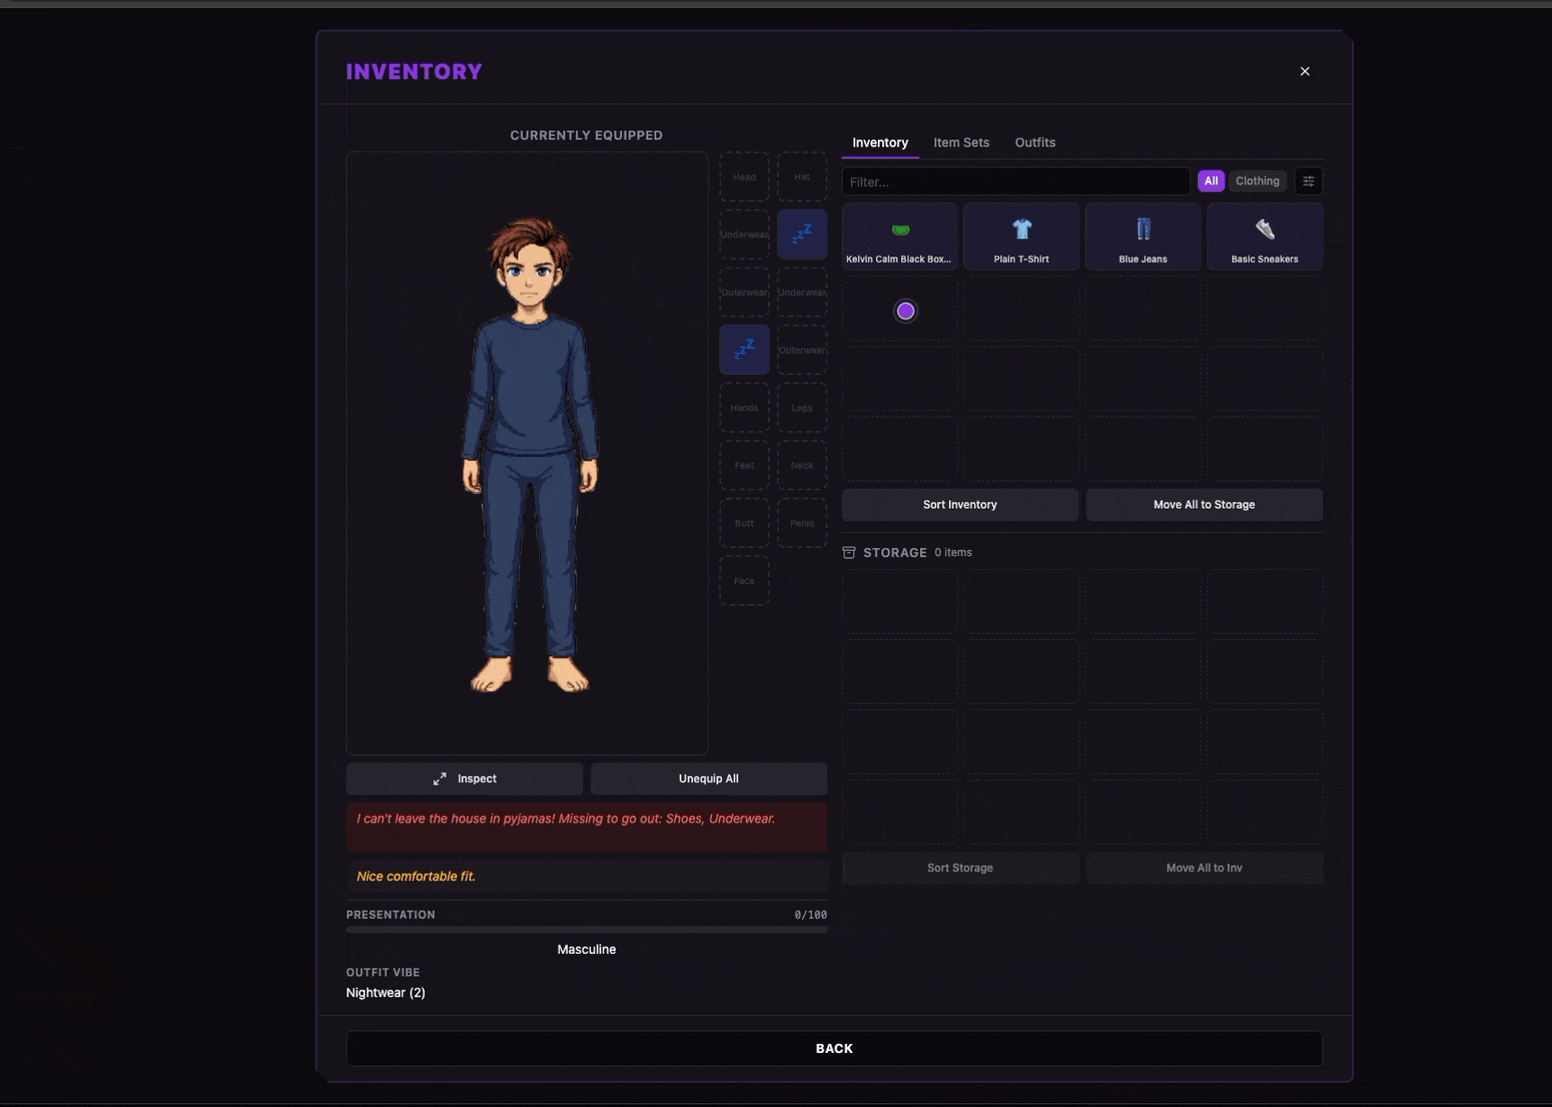Enable the All filter toggle
Viewport: 1552px width, 1107px height.
pyautogui.click(x=1211, y=180)
